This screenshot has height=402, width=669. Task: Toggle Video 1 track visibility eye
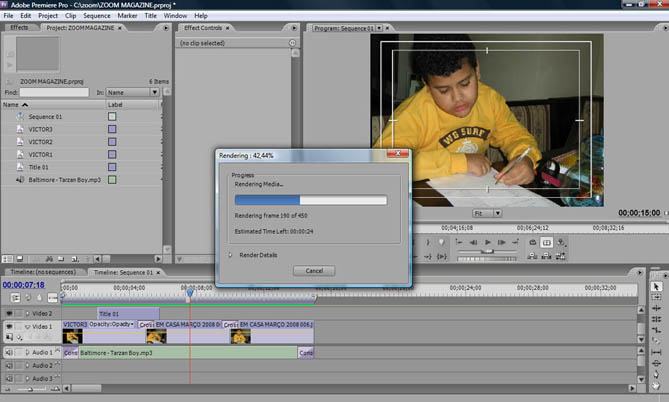click(x=10, y=326)
